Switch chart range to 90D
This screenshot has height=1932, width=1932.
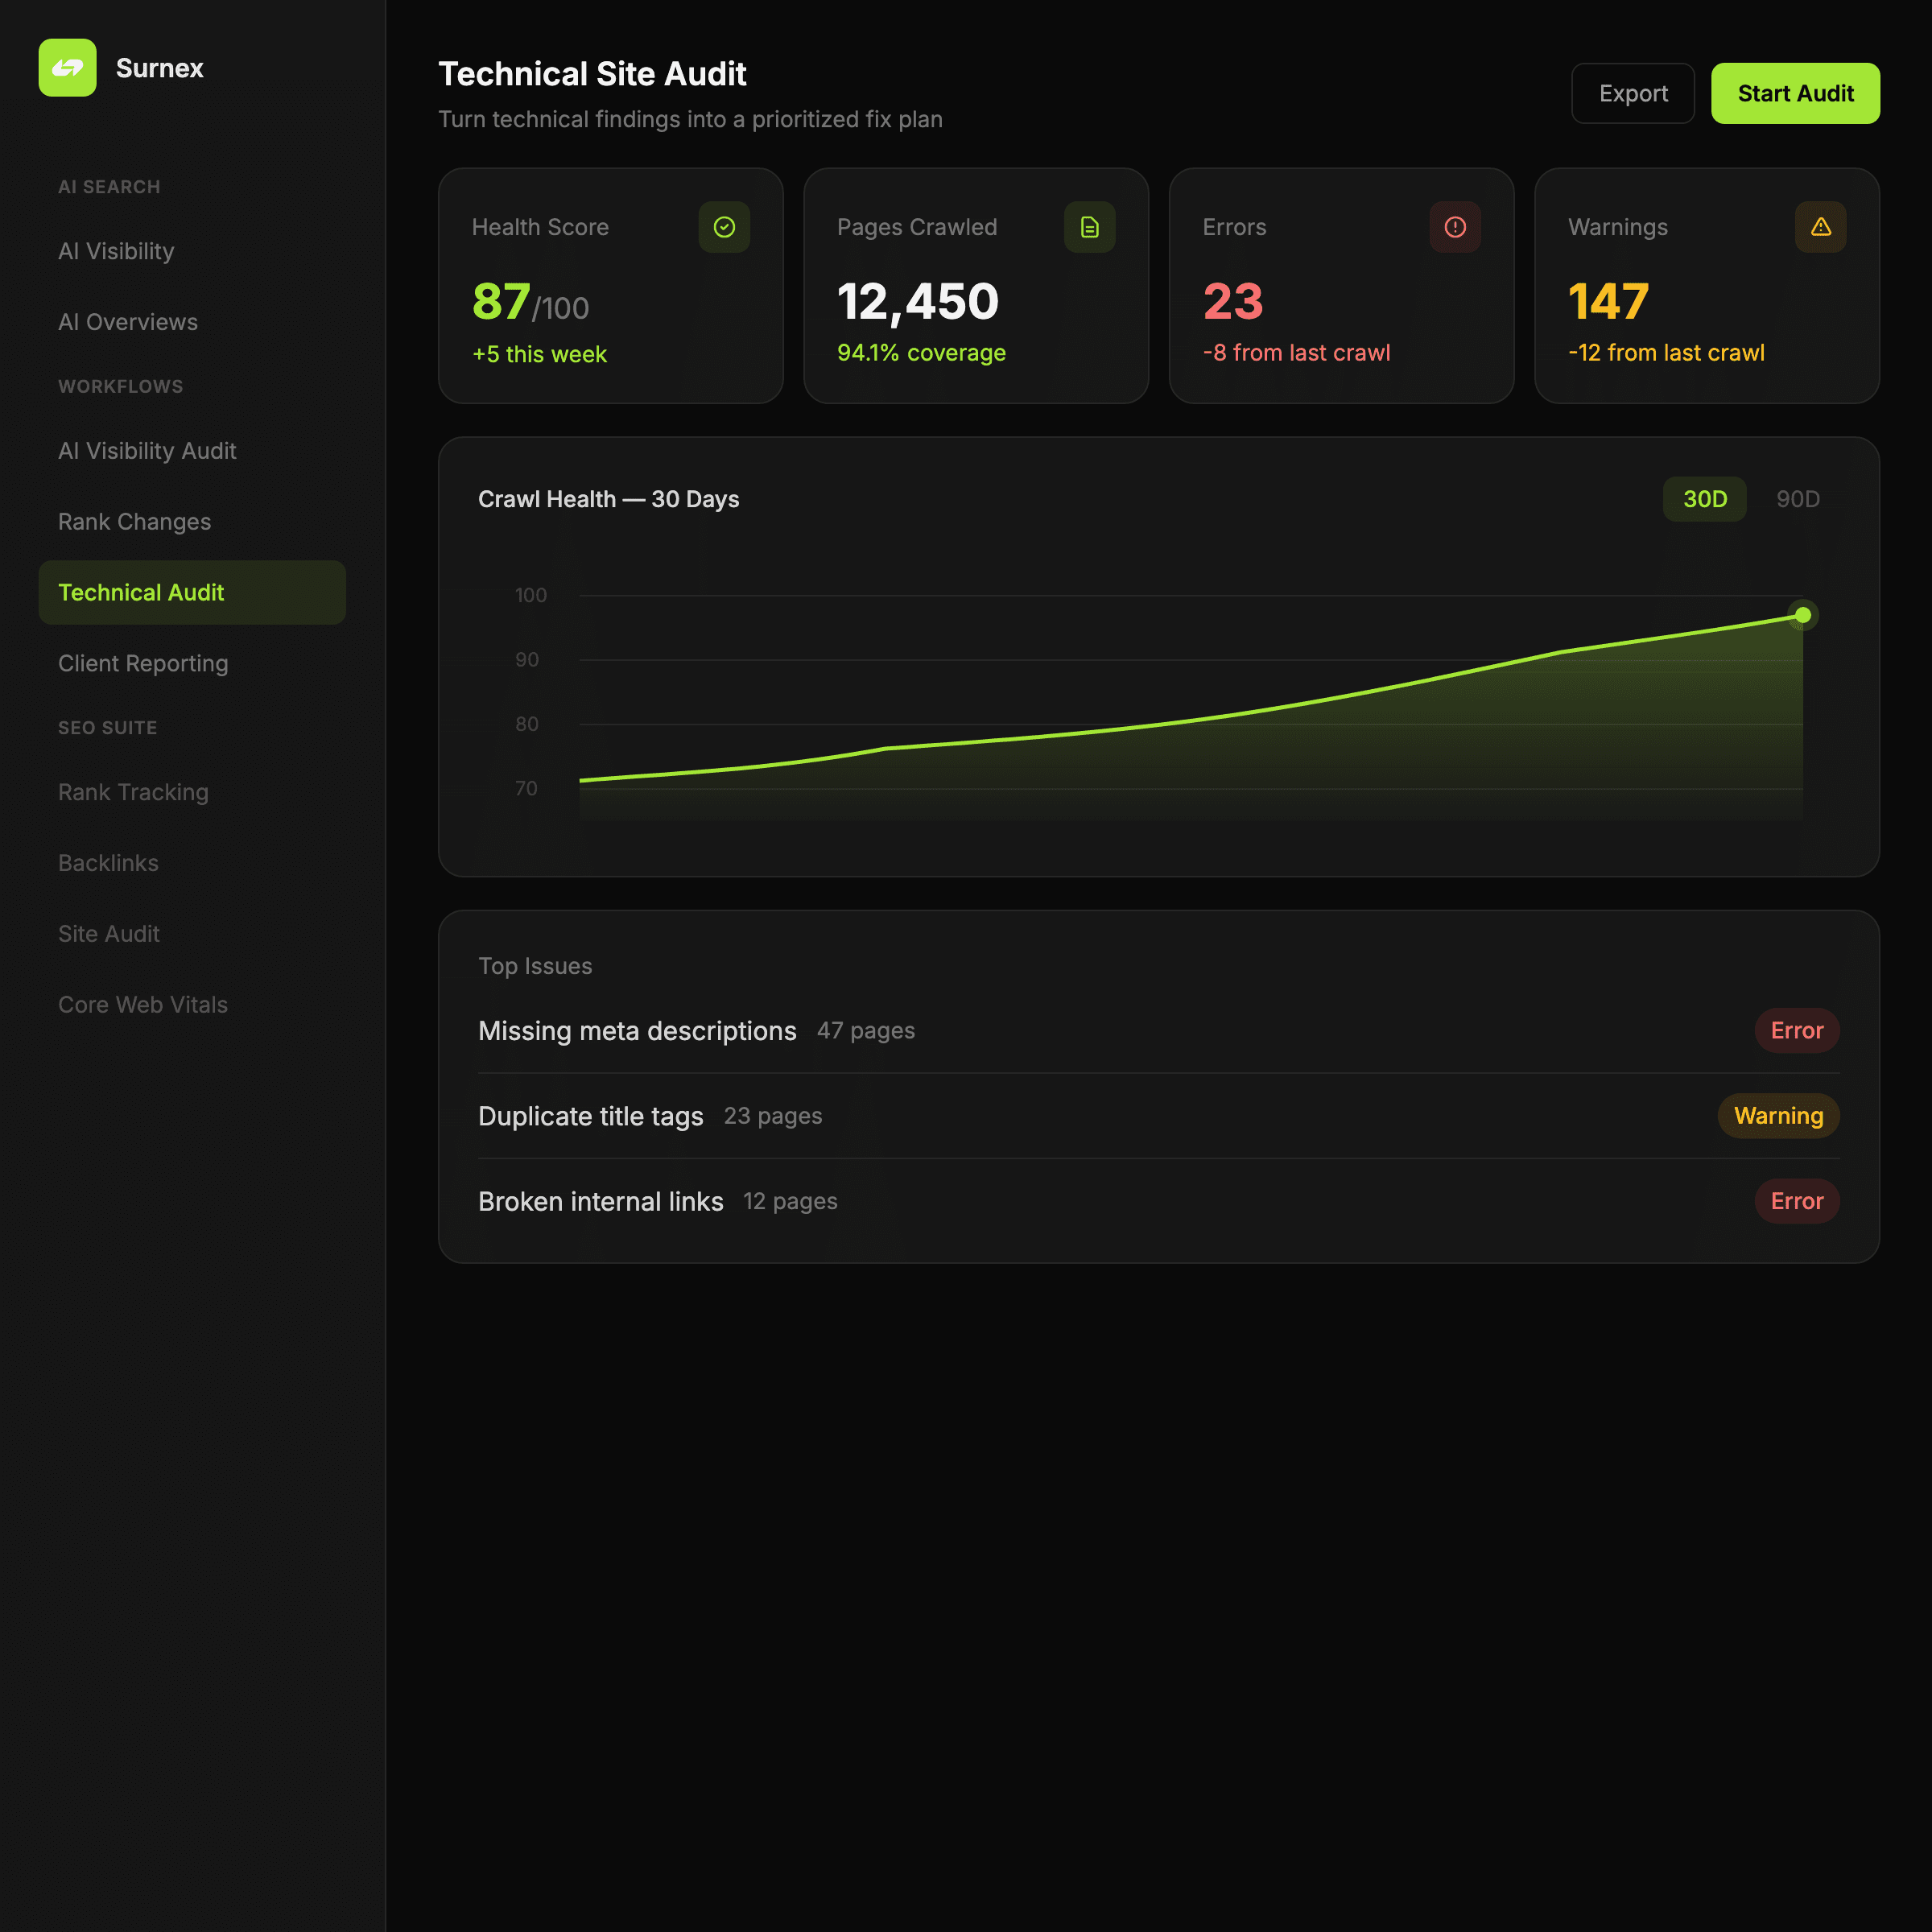(x=1797, y=499)
